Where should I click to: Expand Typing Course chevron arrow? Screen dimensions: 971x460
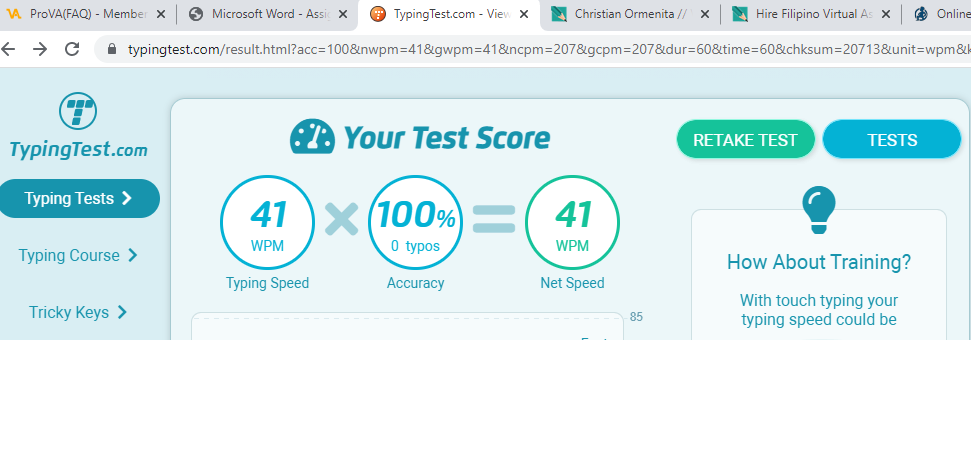133,255
